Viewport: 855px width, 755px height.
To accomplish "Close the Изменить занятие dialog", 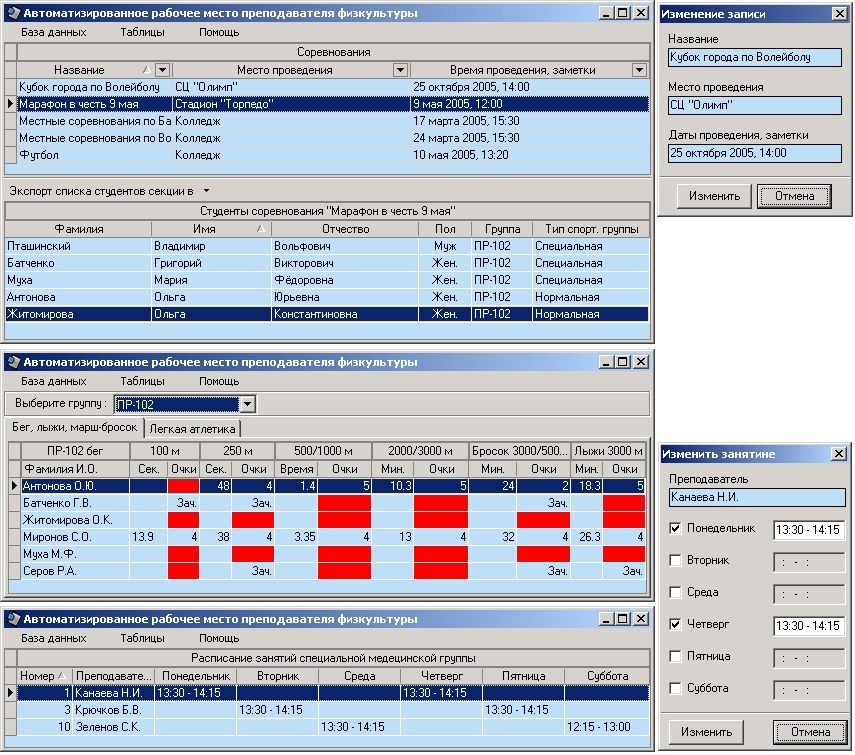I will tap(839, 454).
